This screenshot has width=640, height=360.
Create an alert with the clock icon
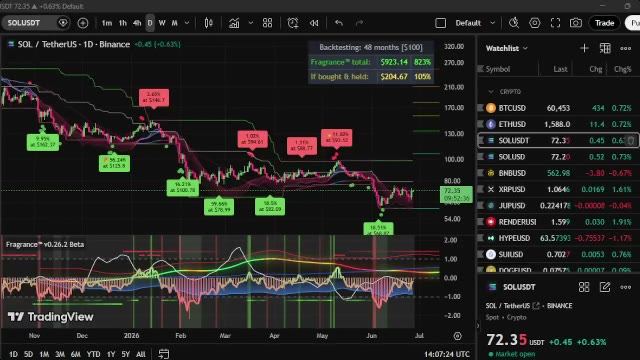pyautogui.click(x=293, y=23)
